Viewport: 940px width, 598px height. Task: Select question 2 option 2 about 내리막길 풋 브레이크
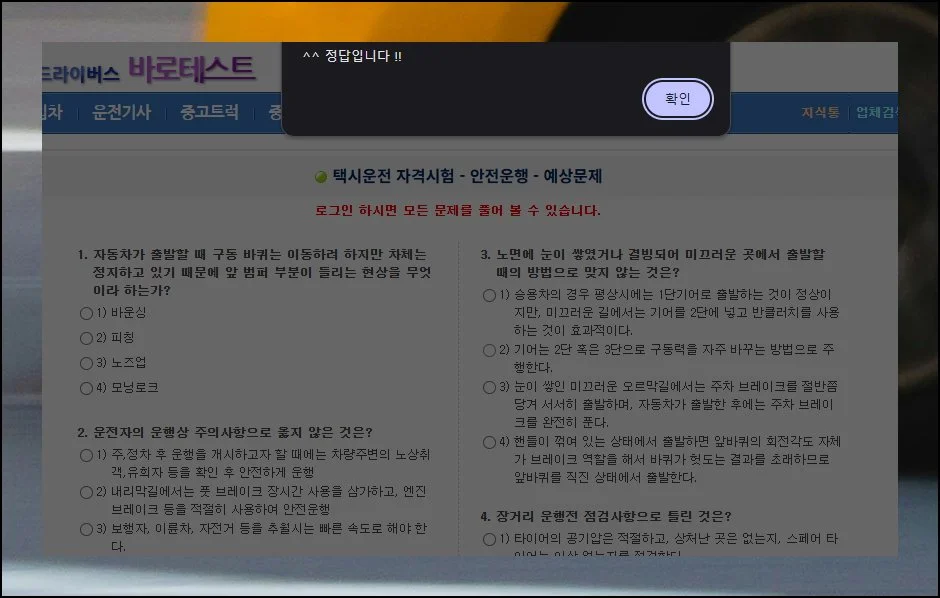pyautogui.click(x=86, y=492)
